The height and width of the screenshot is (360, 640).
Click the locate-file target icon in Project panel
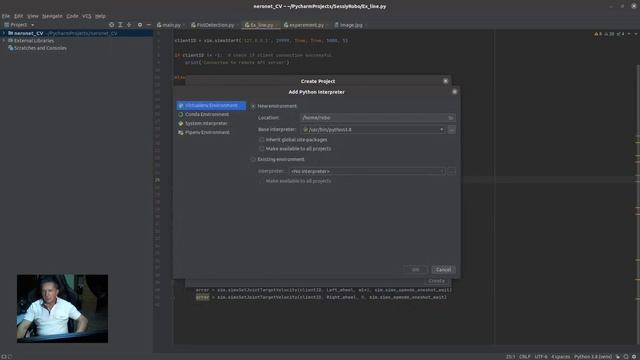point(111,25)
